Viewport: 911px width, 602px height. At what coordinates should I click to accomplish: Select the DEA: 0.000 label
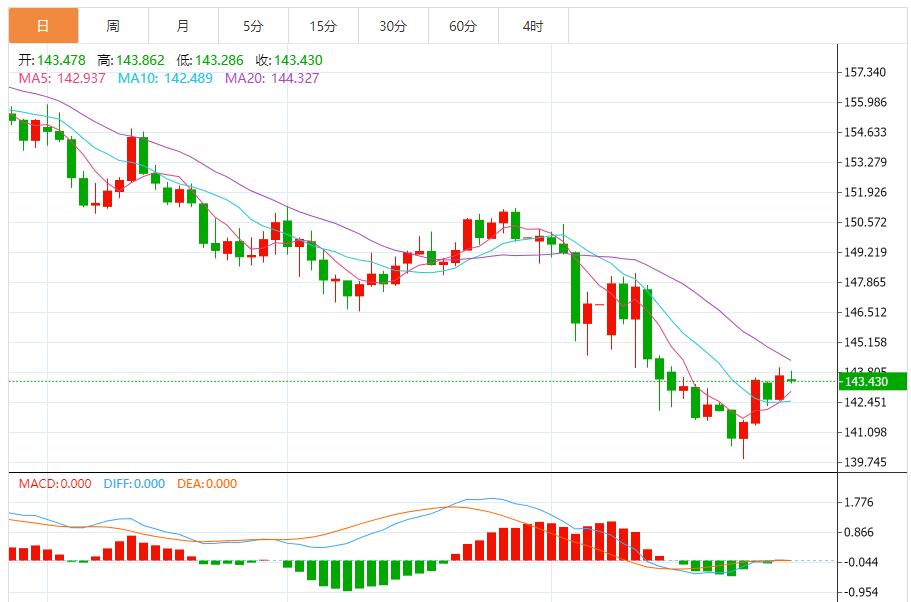[x=207, y=484]
